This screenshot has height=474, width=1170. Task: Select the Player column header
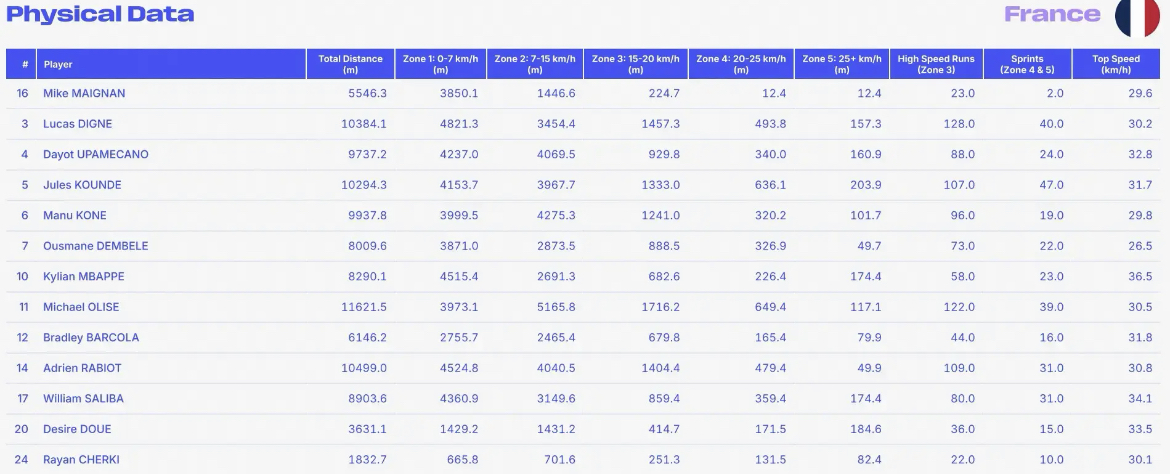pyautogui.click(x=171, y=64)
